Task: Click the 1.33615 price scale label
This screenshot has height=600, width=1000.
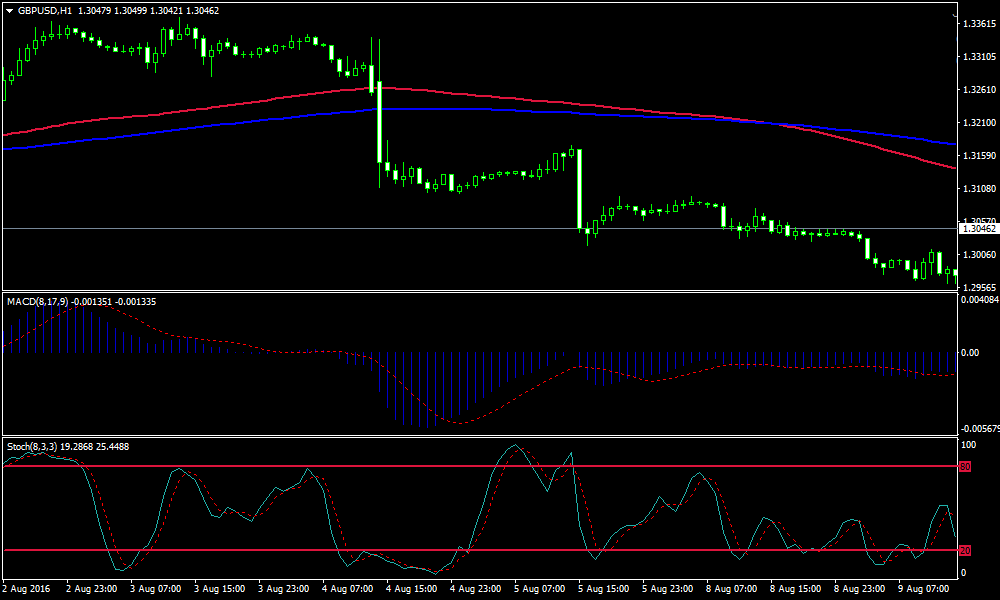Action: pos(977,23)
